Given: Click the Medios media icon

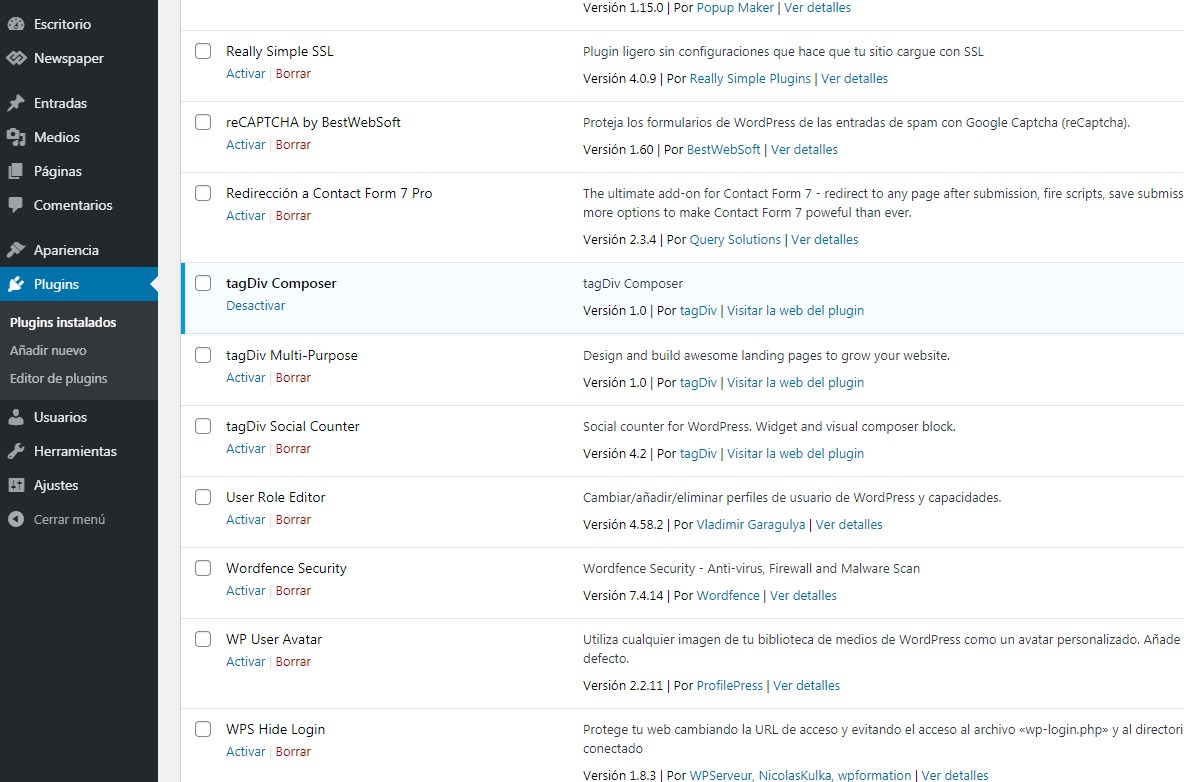Looking at the screenshot, I should tap(16, 137).
